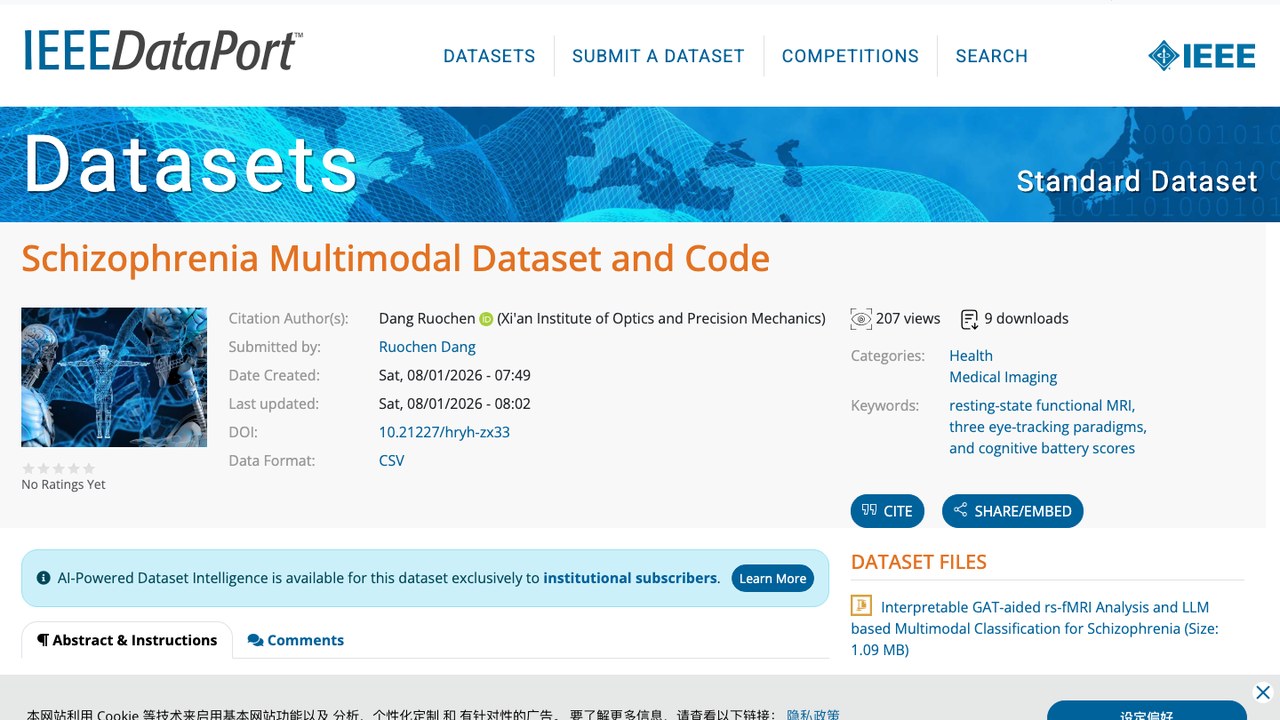Click the updated date 'Sat, 08/01/2026 - 08:02'
This screenshot has height=720, width=1280.
pyautogui.click(x=455, y=404)
